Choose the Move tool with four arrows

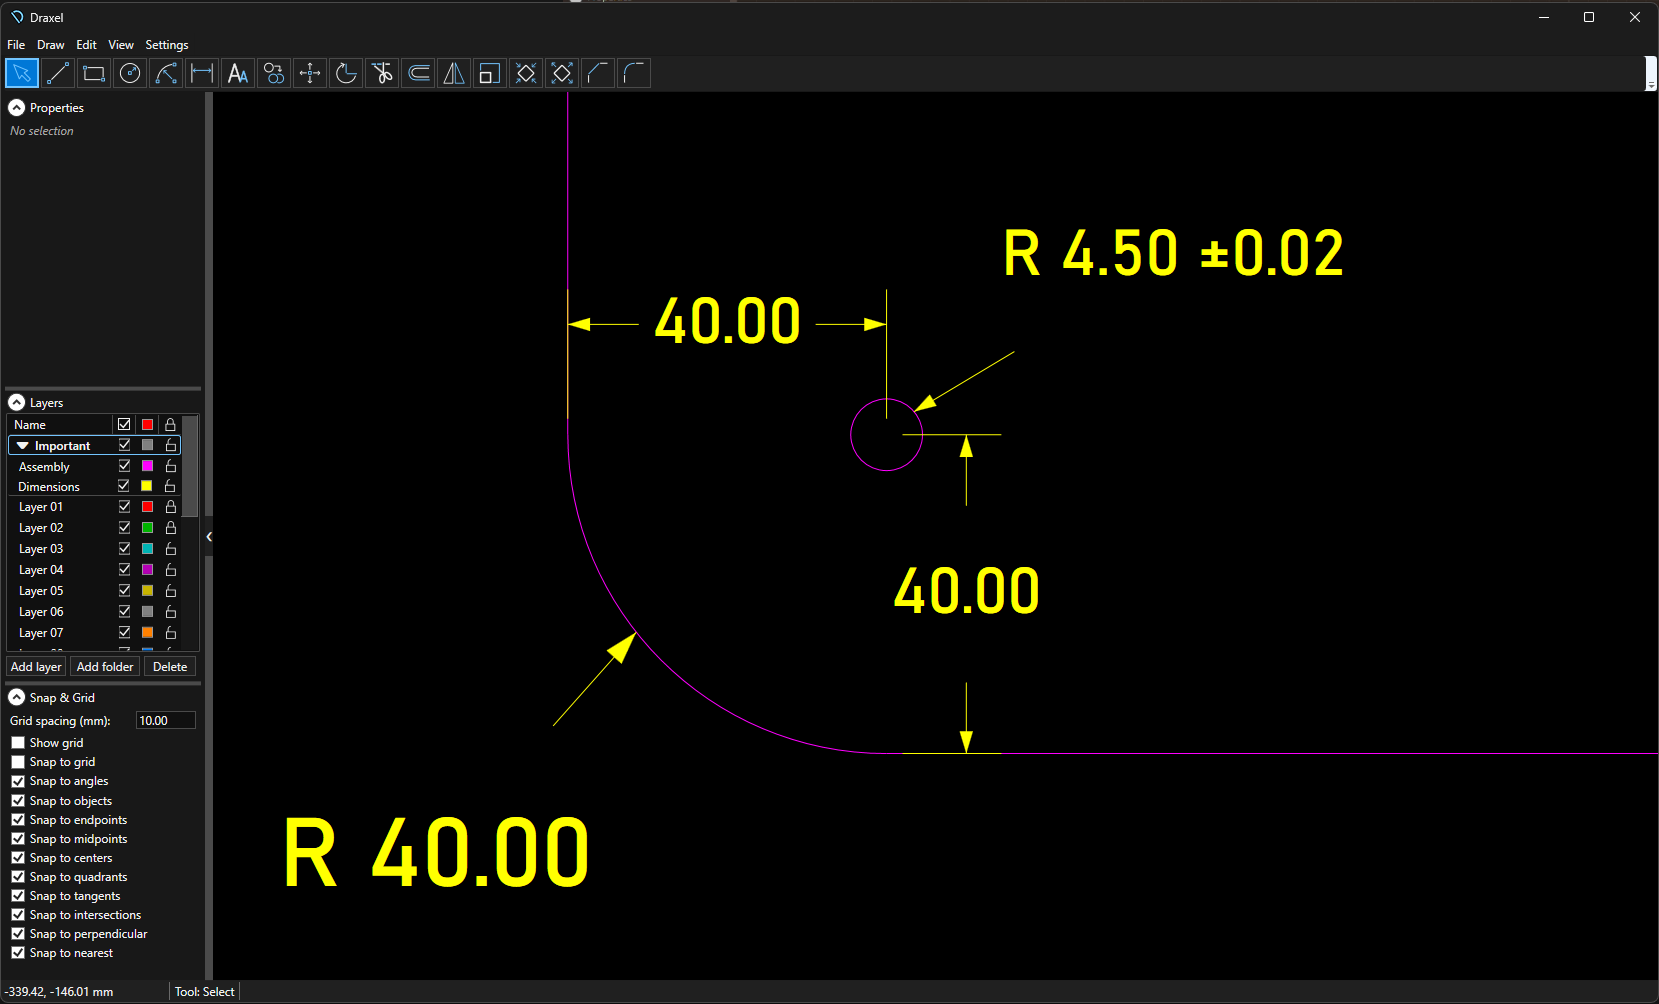pos(310,73)
